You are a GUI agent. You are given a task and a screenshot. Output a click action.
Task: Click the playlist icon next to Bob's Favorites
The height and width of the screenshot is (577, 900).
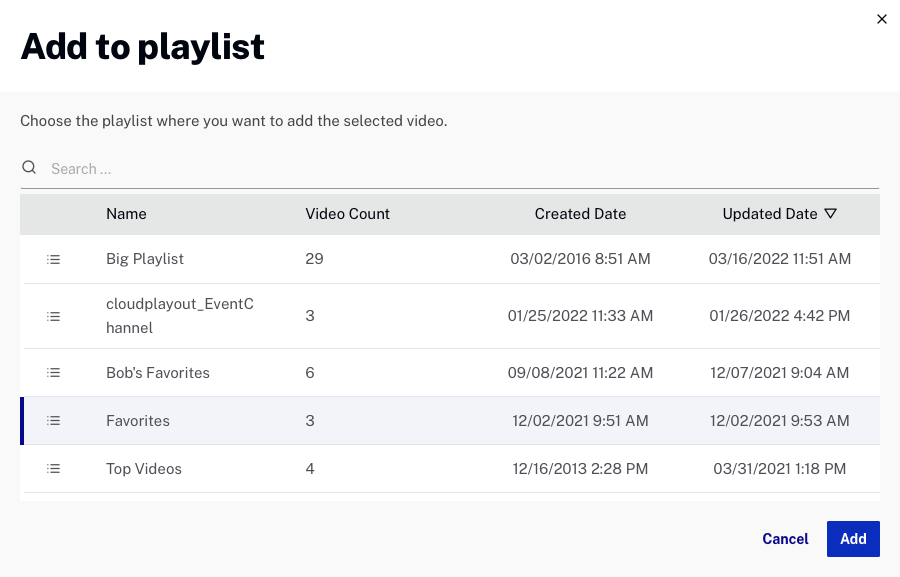(54, 373)
